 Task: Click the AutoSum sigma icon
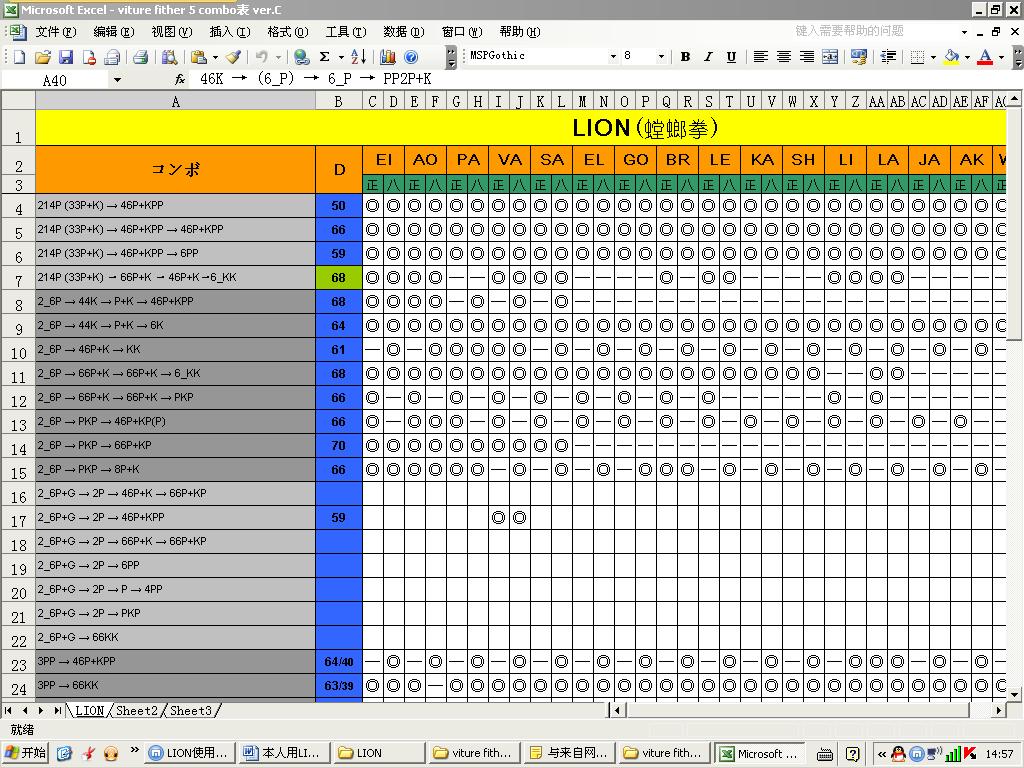pos(324,57)
